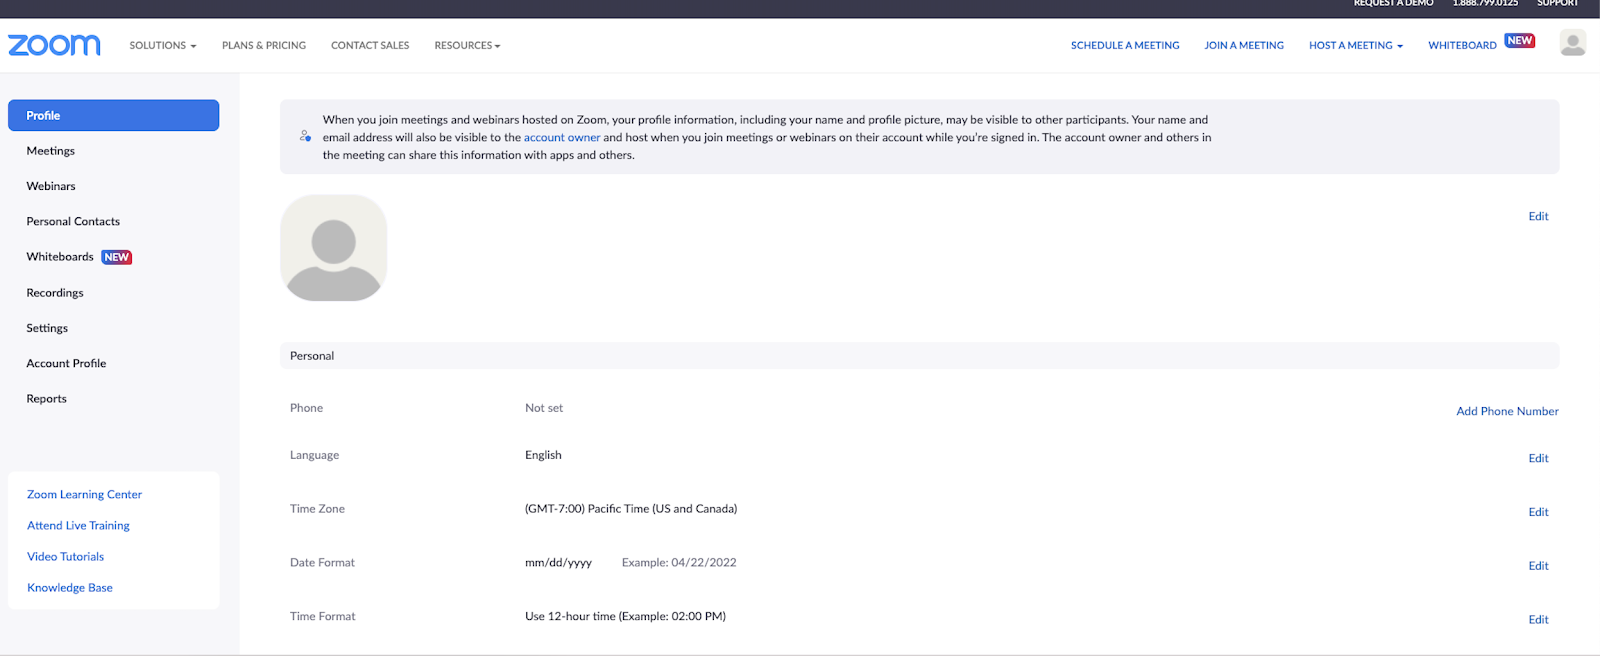The height and width of the screenshot is (656, 1600).
Task: Click the person info icon in notice banner
Action: (x=305, y=136)
